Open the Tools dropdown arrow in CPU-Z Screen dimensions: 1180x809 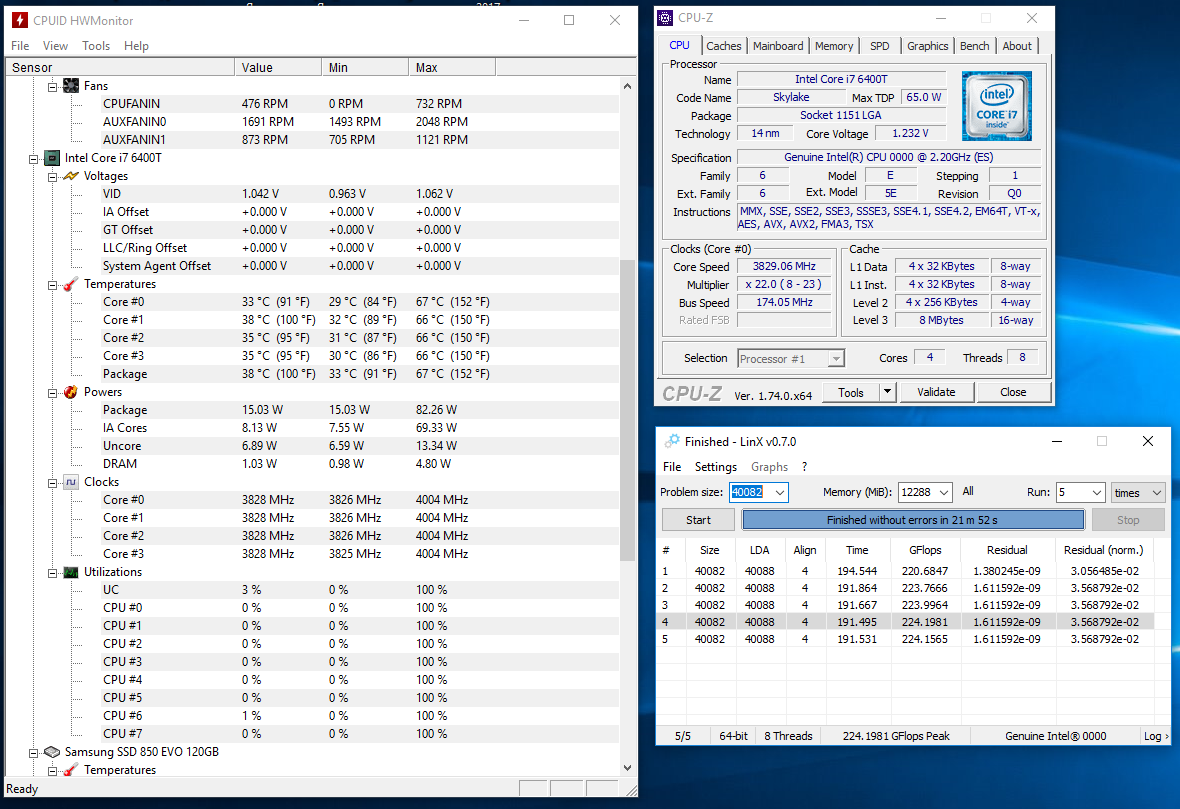(x=887, y=392)
